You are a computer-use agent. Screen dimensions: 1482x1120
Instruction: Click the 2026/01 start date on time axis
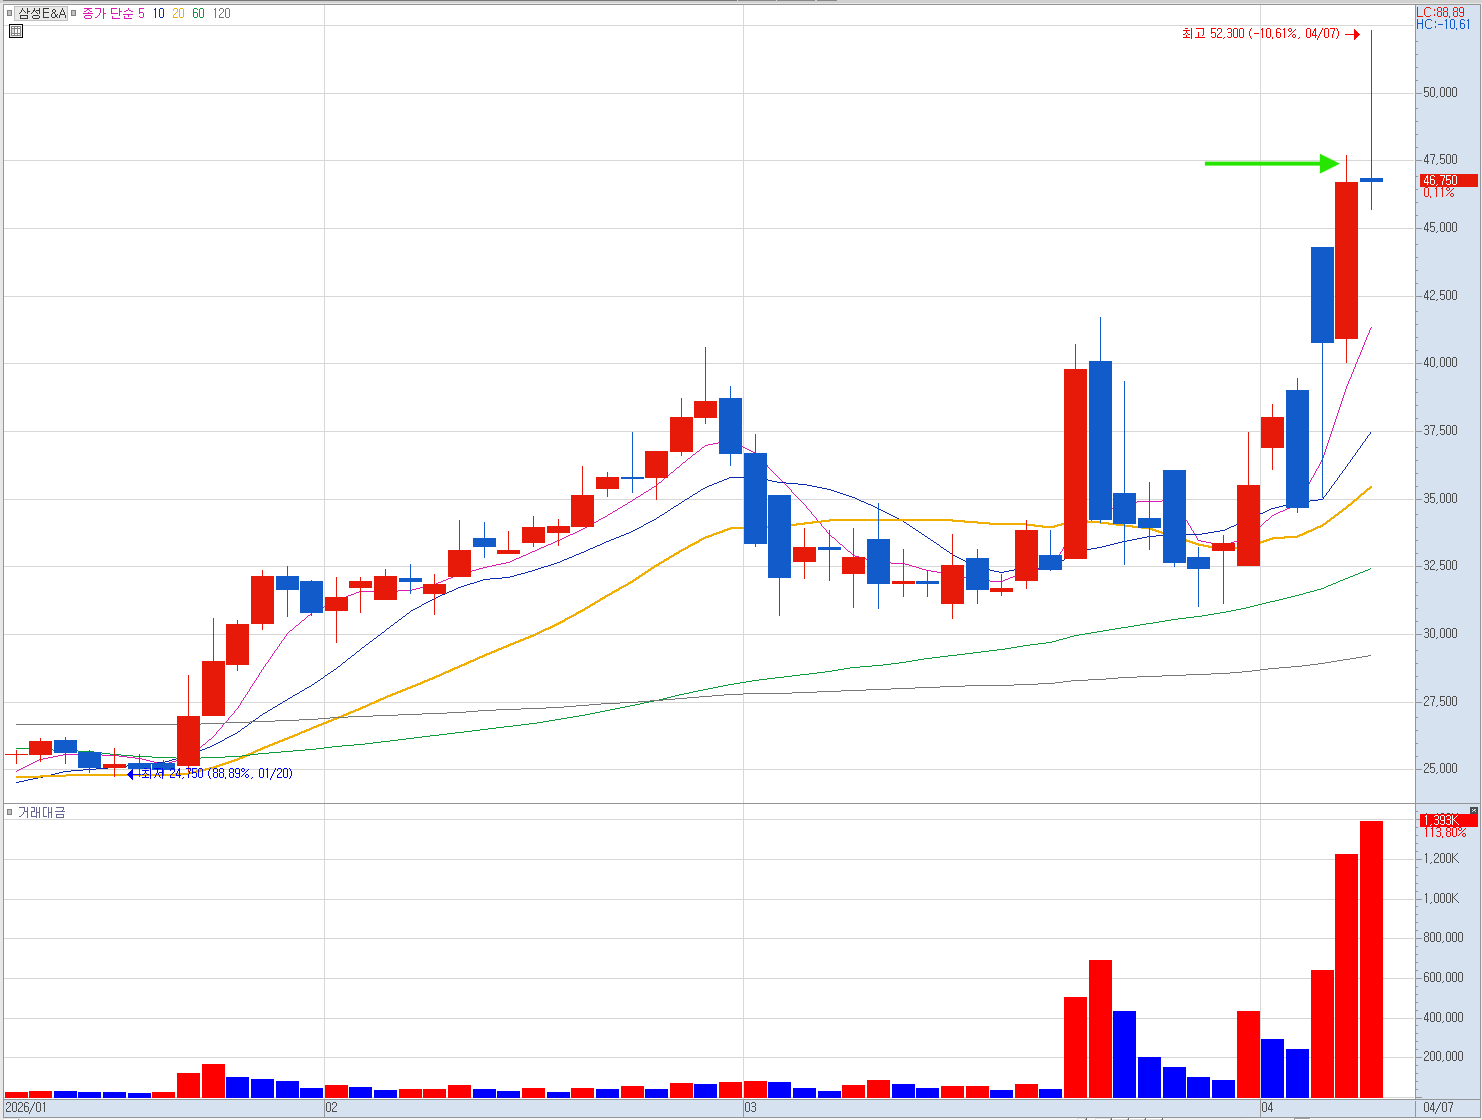(x=26, y=1107)
